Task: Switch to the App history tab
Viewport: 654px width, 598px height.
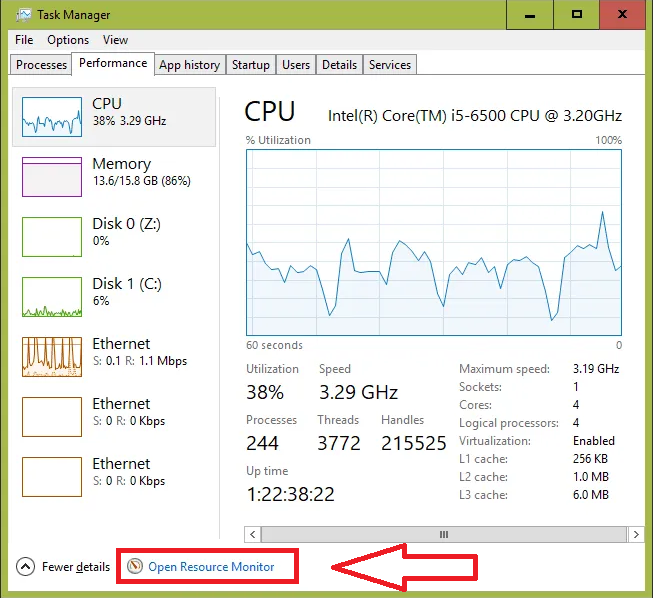Action: coord(189,65)
